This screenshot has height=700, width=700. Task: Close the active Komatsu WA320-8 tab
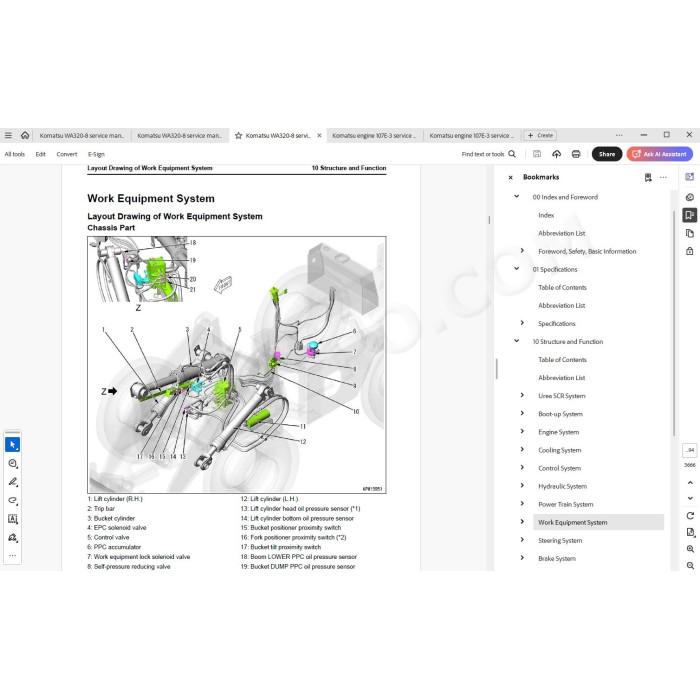pyautogui.click(x=319, y=135)
